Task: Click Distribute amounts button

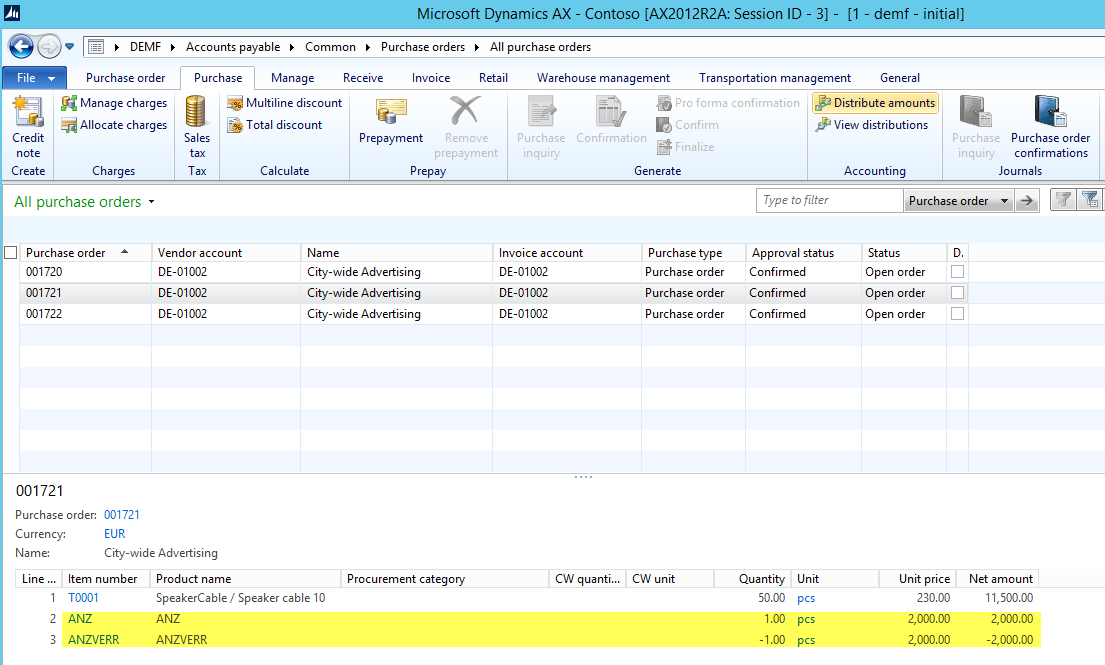Action: click(x=875, y=103)
